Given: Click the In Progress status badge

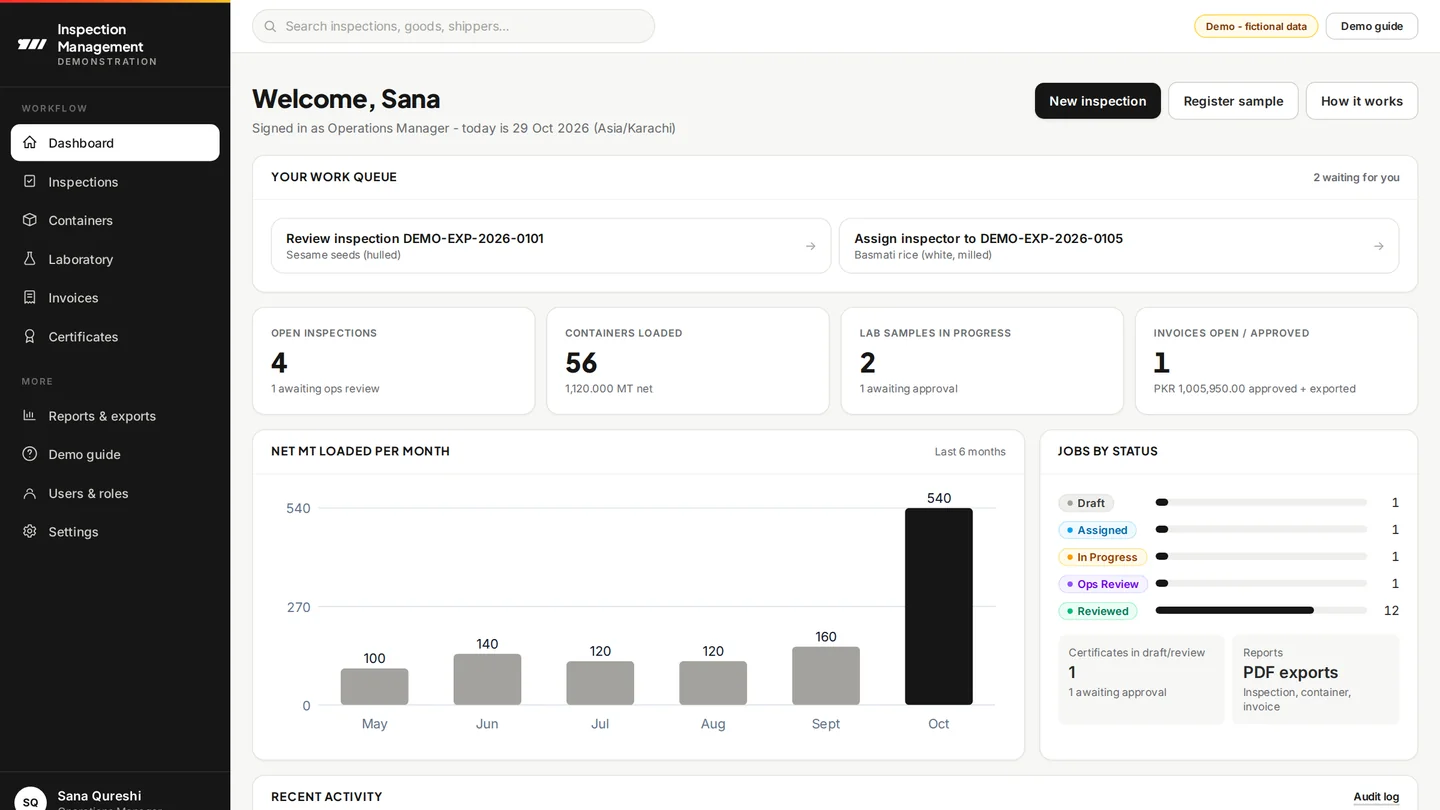Looking at the screenshot, I should click(1102, 557).
